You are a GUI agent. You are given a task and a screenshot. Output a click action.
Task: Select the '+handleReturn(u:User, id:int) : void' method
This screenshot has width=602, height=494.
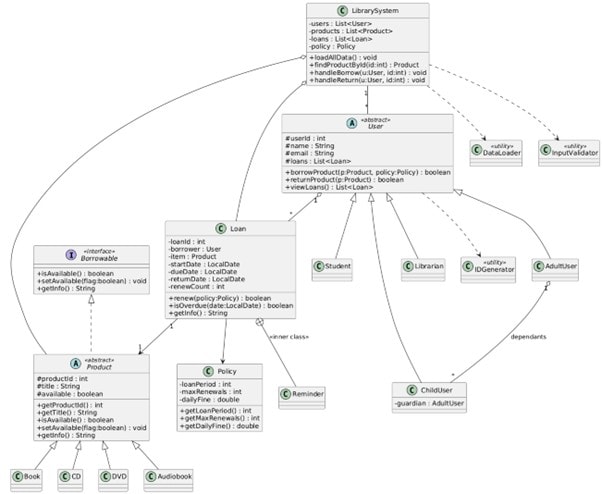(x=367, y=80)
